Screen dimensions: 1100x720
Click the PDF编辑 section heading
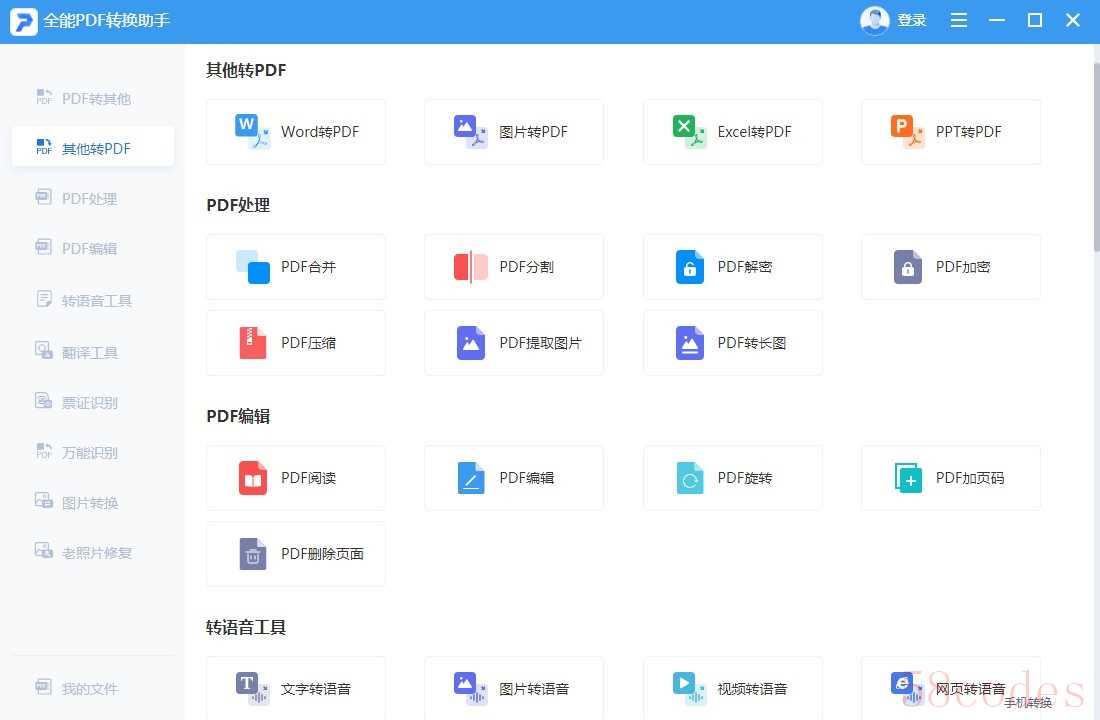click(x=239, y=416)
